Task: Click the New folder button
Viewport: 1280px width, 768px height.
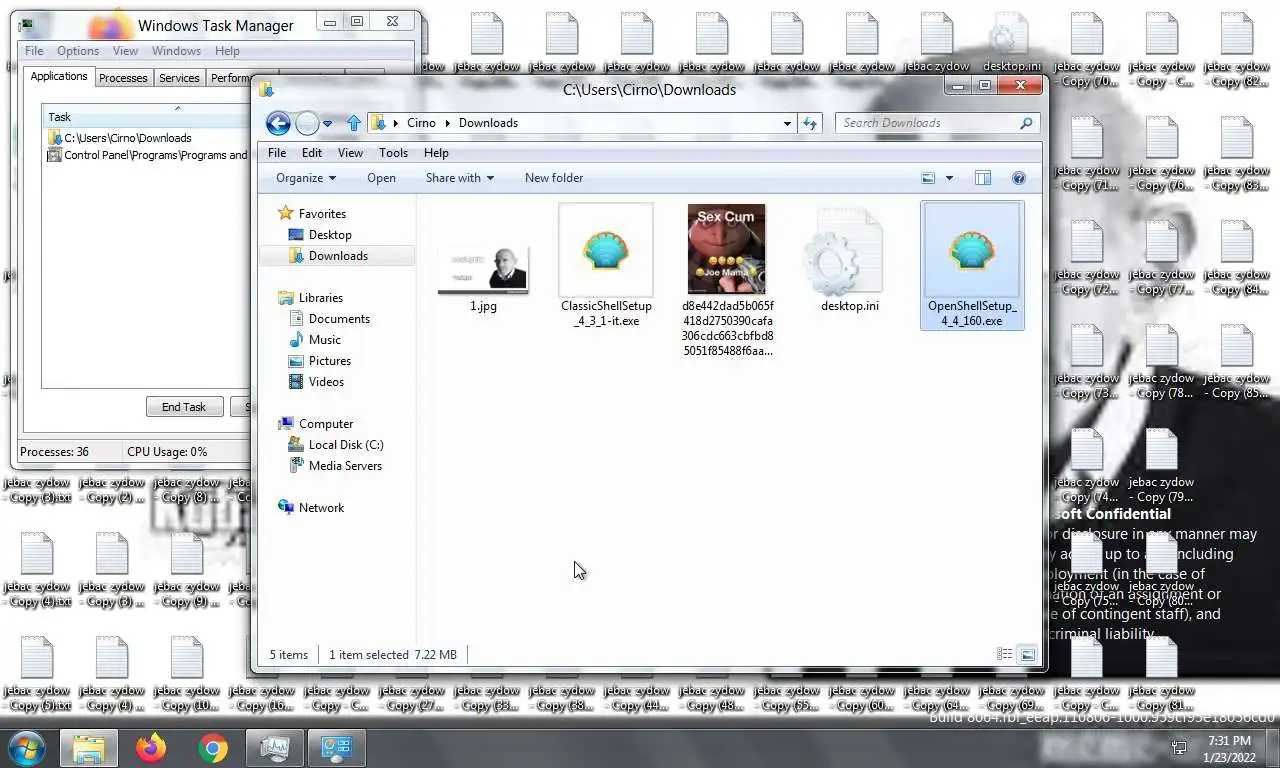Action: (554, 178)
